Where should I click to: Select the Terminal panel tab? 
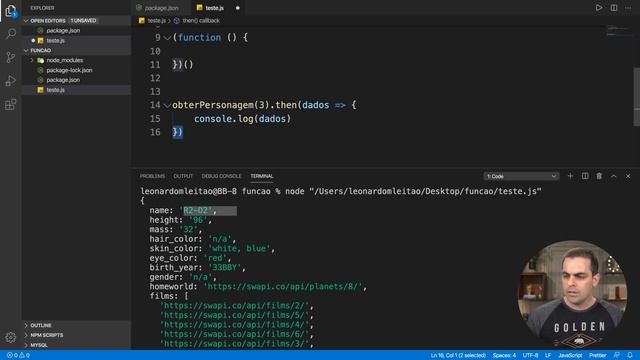click(x=262, y=176)
